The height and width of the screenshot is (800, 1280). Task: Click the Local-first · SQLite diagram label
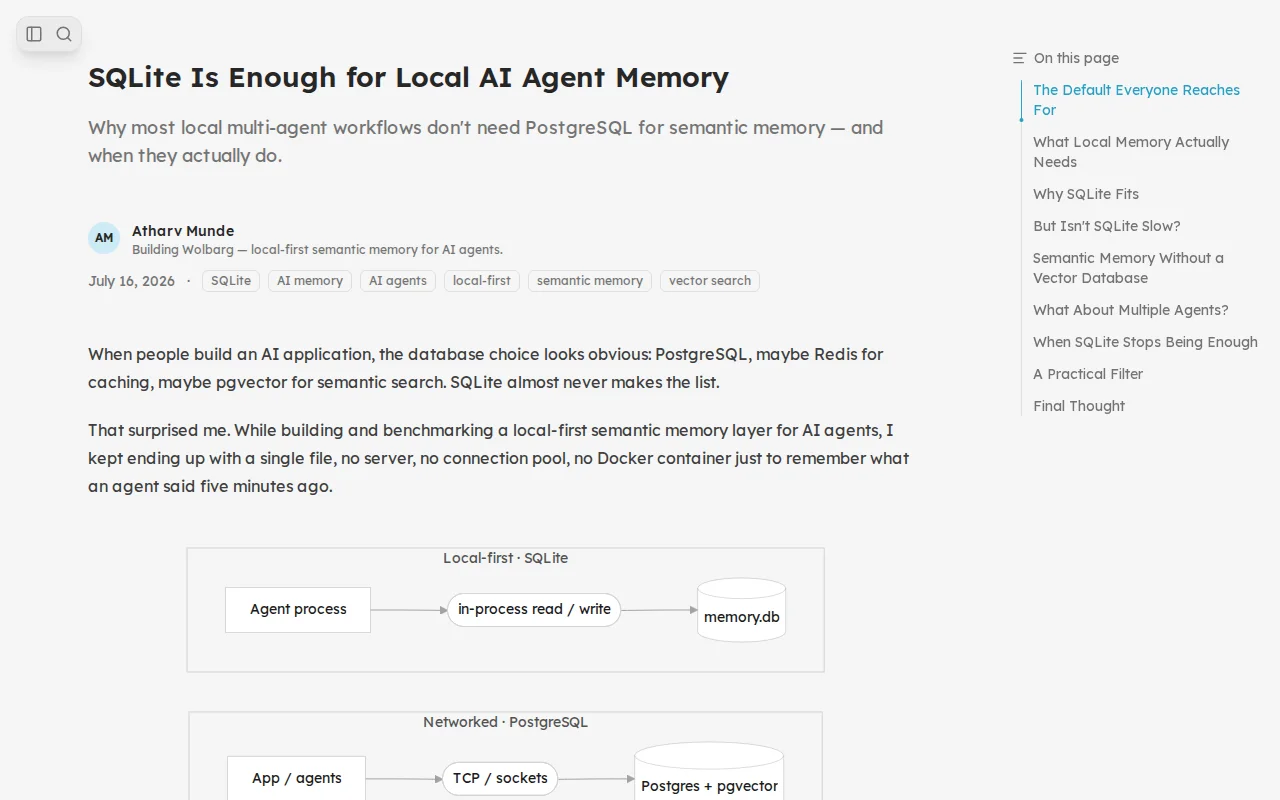505,558
